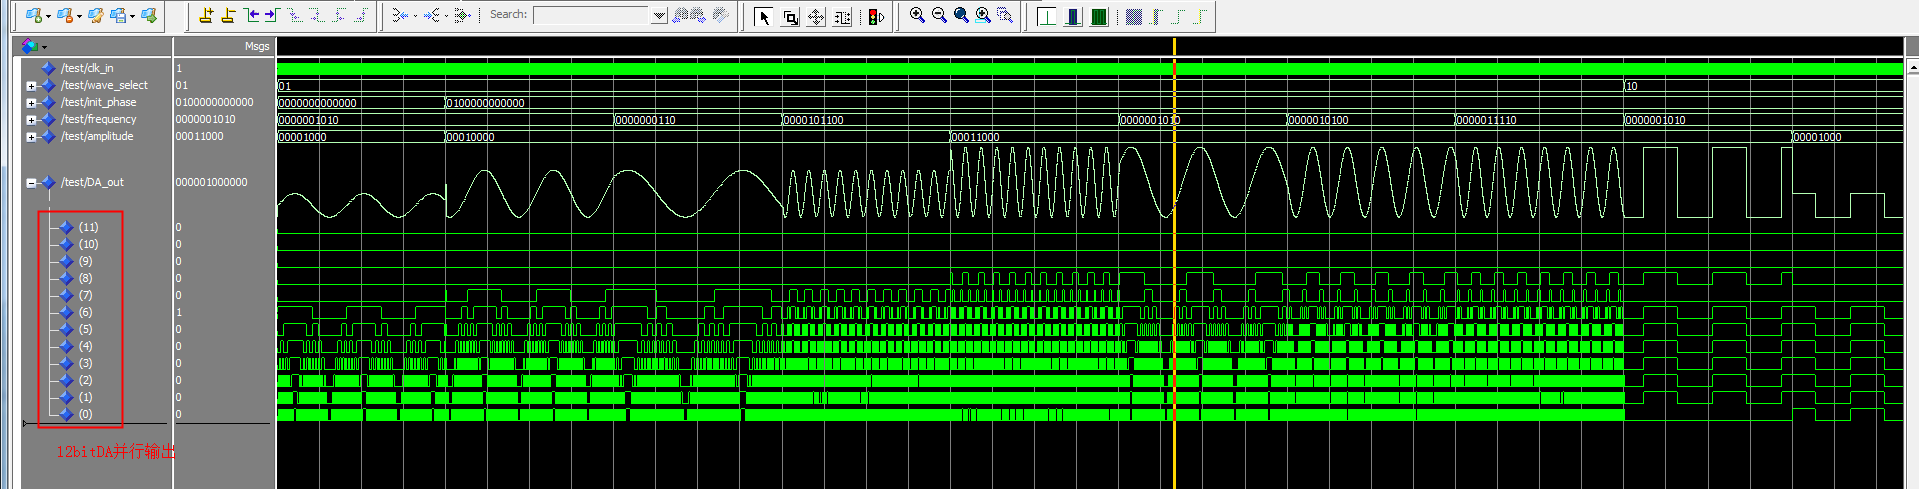Image resolution: width=1919 pixels, height=489 pixels.
Task: Collapse the /test/DA_out signal bus
Action: point(31,183)
